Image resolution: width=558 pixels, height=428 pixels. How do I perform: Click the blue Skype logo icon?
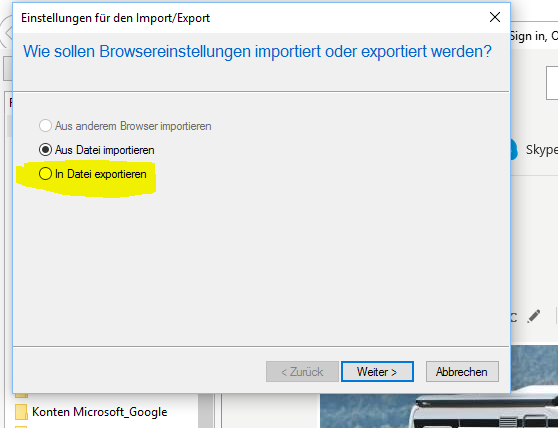pyautogui.click(x=514, y=149)
